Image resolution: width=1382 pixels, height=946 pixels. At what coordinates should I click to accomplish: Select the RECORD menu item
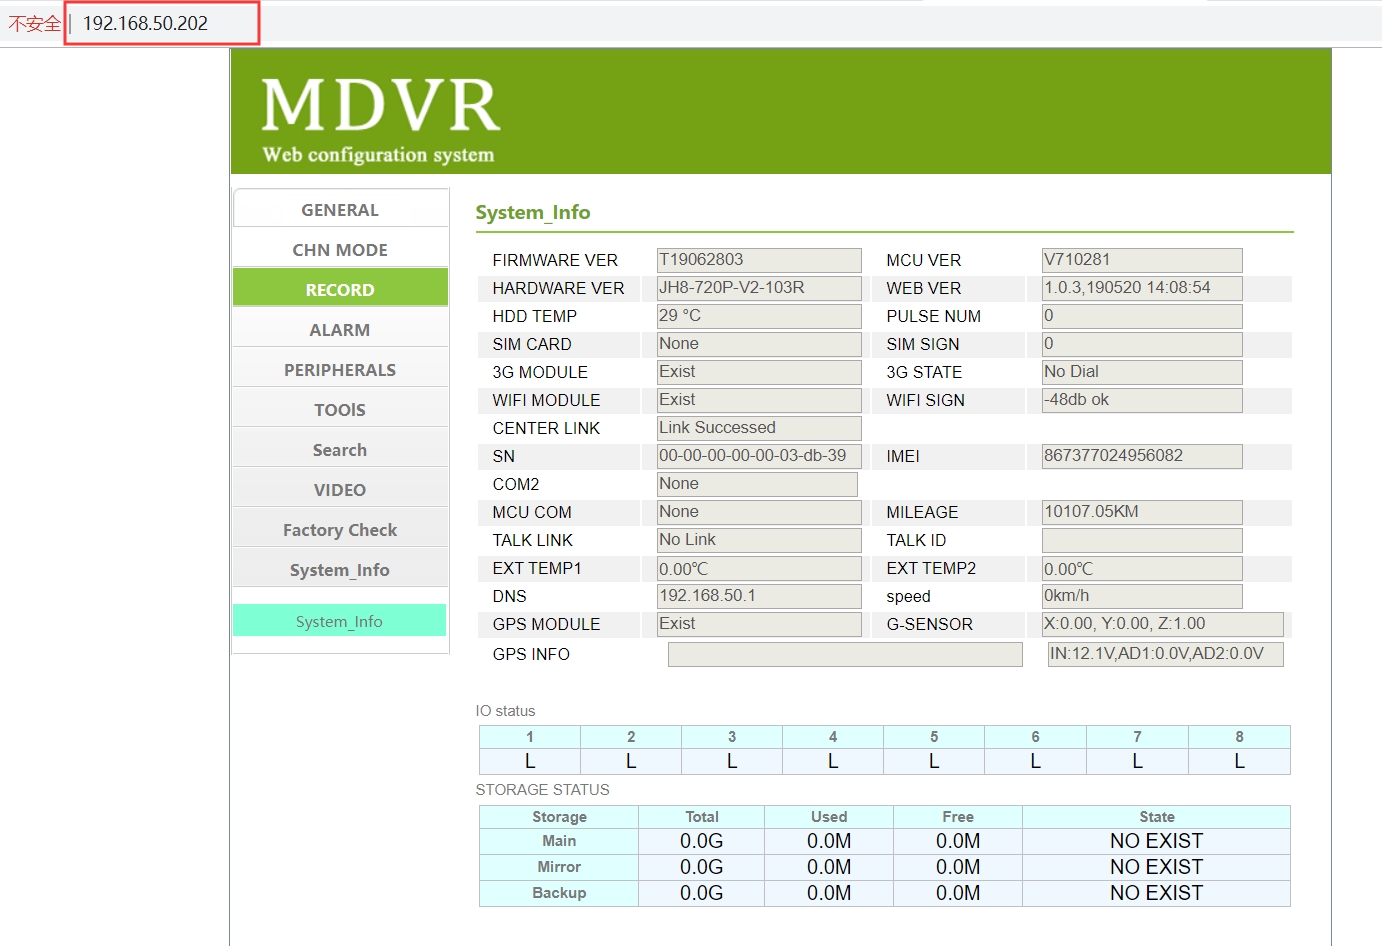click(340, 289)
